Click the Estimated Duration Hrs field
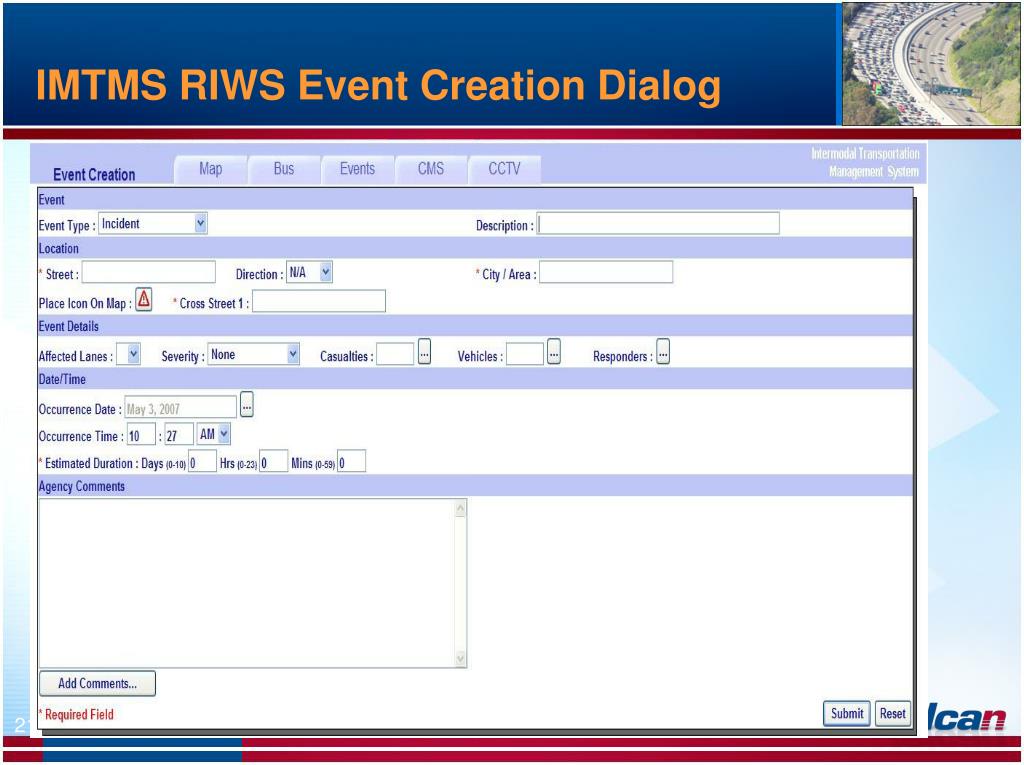Screen dimensions: 1024x765 [x=274, y=461]
